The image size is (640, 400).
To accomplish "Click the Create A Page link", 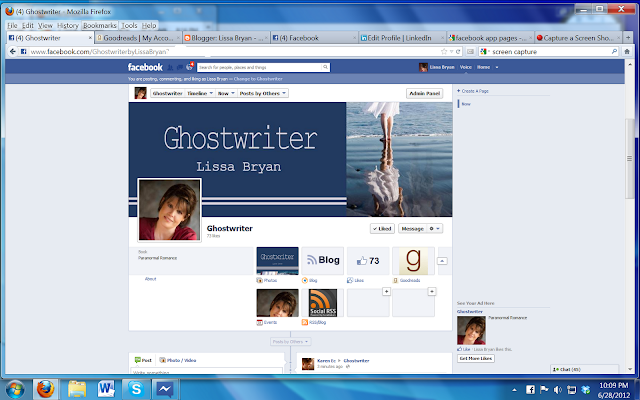I will click(x=473, y=91).
